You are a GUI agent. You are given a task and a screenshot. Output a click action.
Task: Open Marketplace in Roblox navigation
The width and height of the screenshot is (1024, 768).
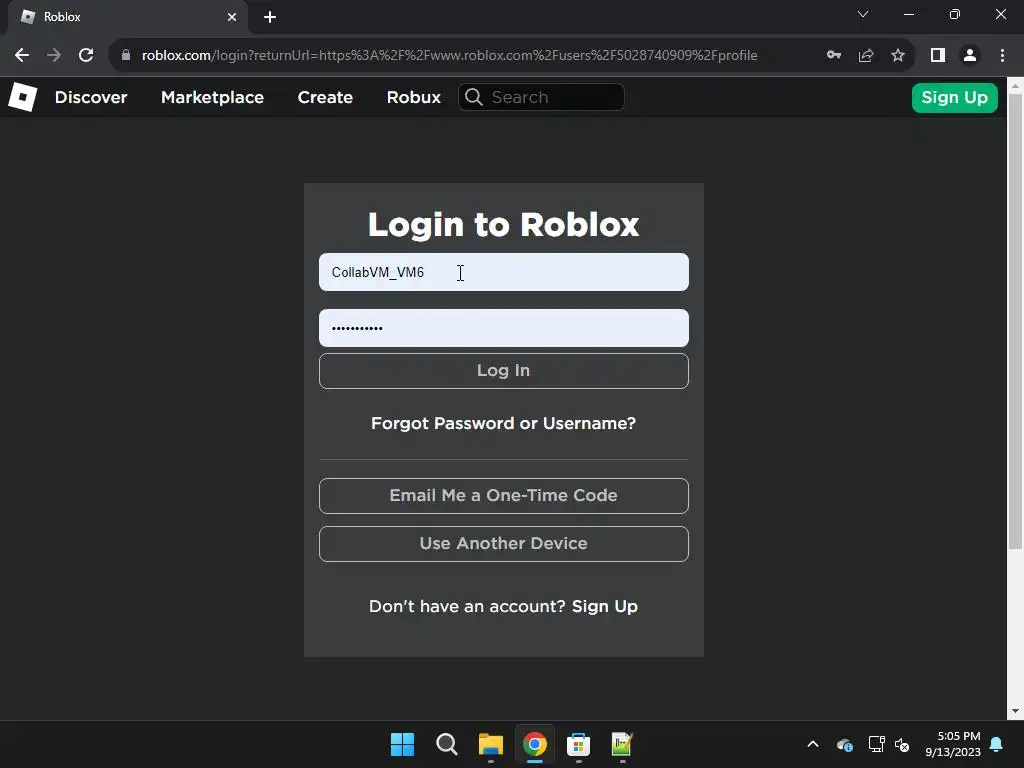pos(212,97)
